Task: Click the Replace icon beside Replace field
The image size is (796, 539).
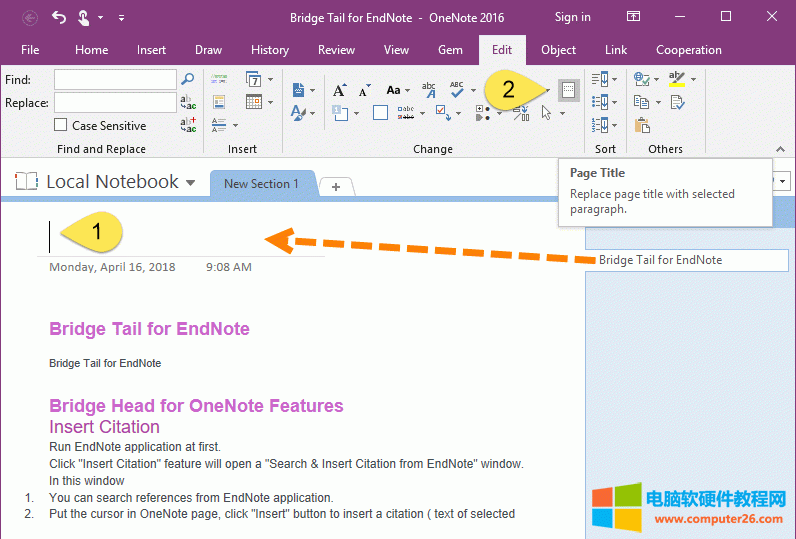Action: pos(188,102)
